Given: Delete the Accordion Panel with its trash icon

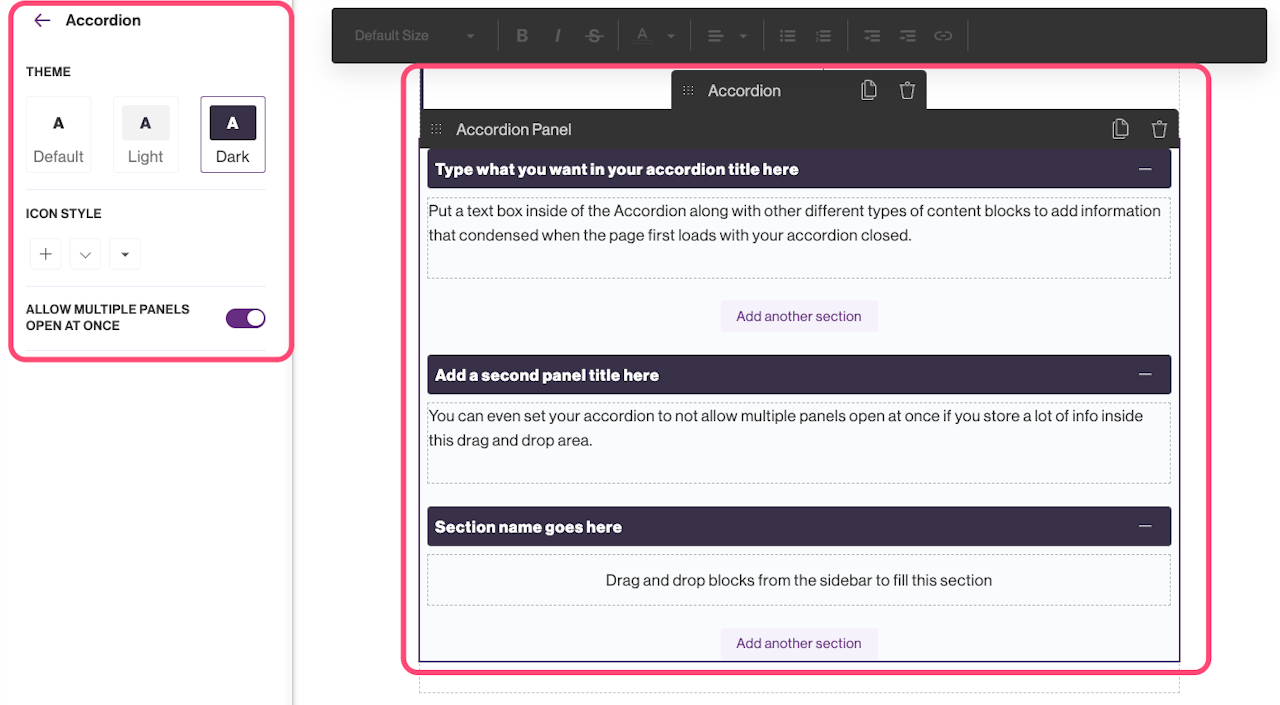Looking at the screenshot, I should point(1159,129).
